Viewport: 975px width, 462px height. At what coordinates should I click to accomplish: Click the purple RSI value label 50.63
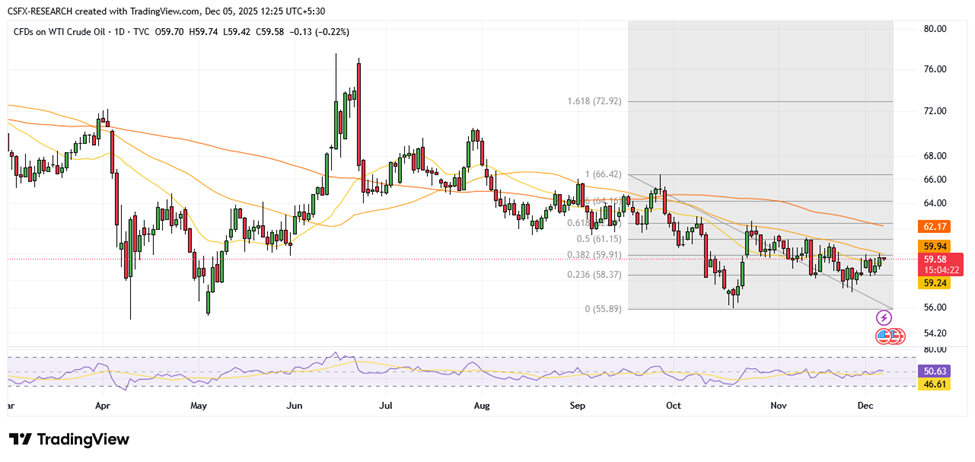934,371
